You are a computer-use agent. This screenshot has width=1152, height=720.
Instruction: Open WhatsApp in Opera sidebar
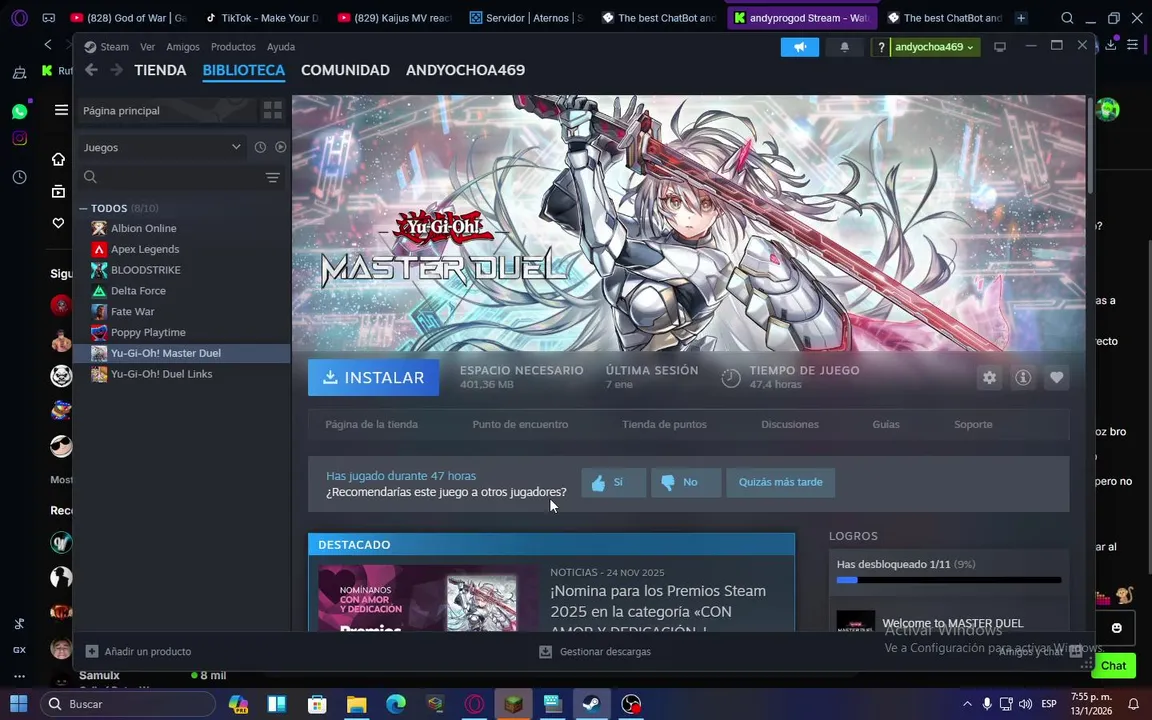[x=20, y=112]
